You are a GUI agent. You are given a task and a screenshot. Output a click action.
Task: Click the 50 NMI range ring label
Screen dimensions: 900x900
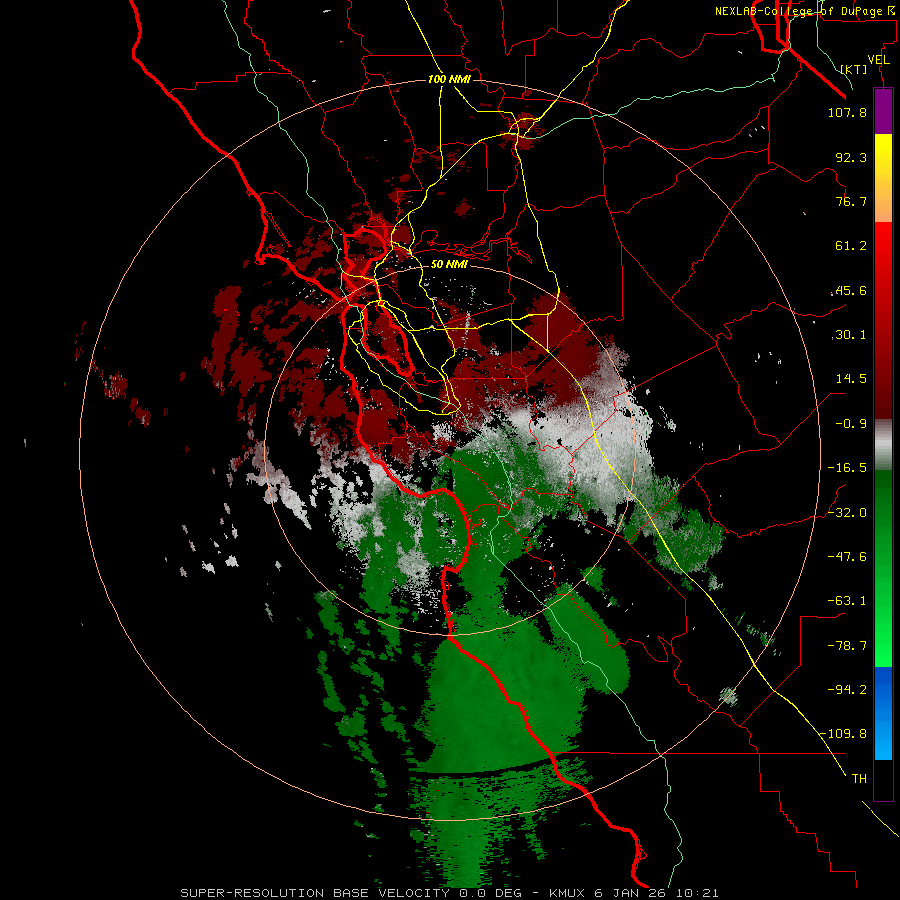pos(449,264)
